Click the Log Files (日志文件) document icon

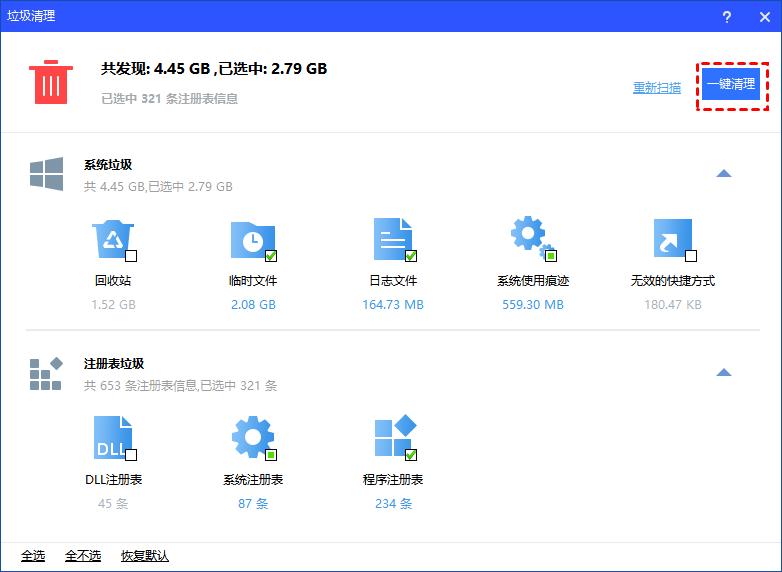pyautogui.click(x=392, y=239)
